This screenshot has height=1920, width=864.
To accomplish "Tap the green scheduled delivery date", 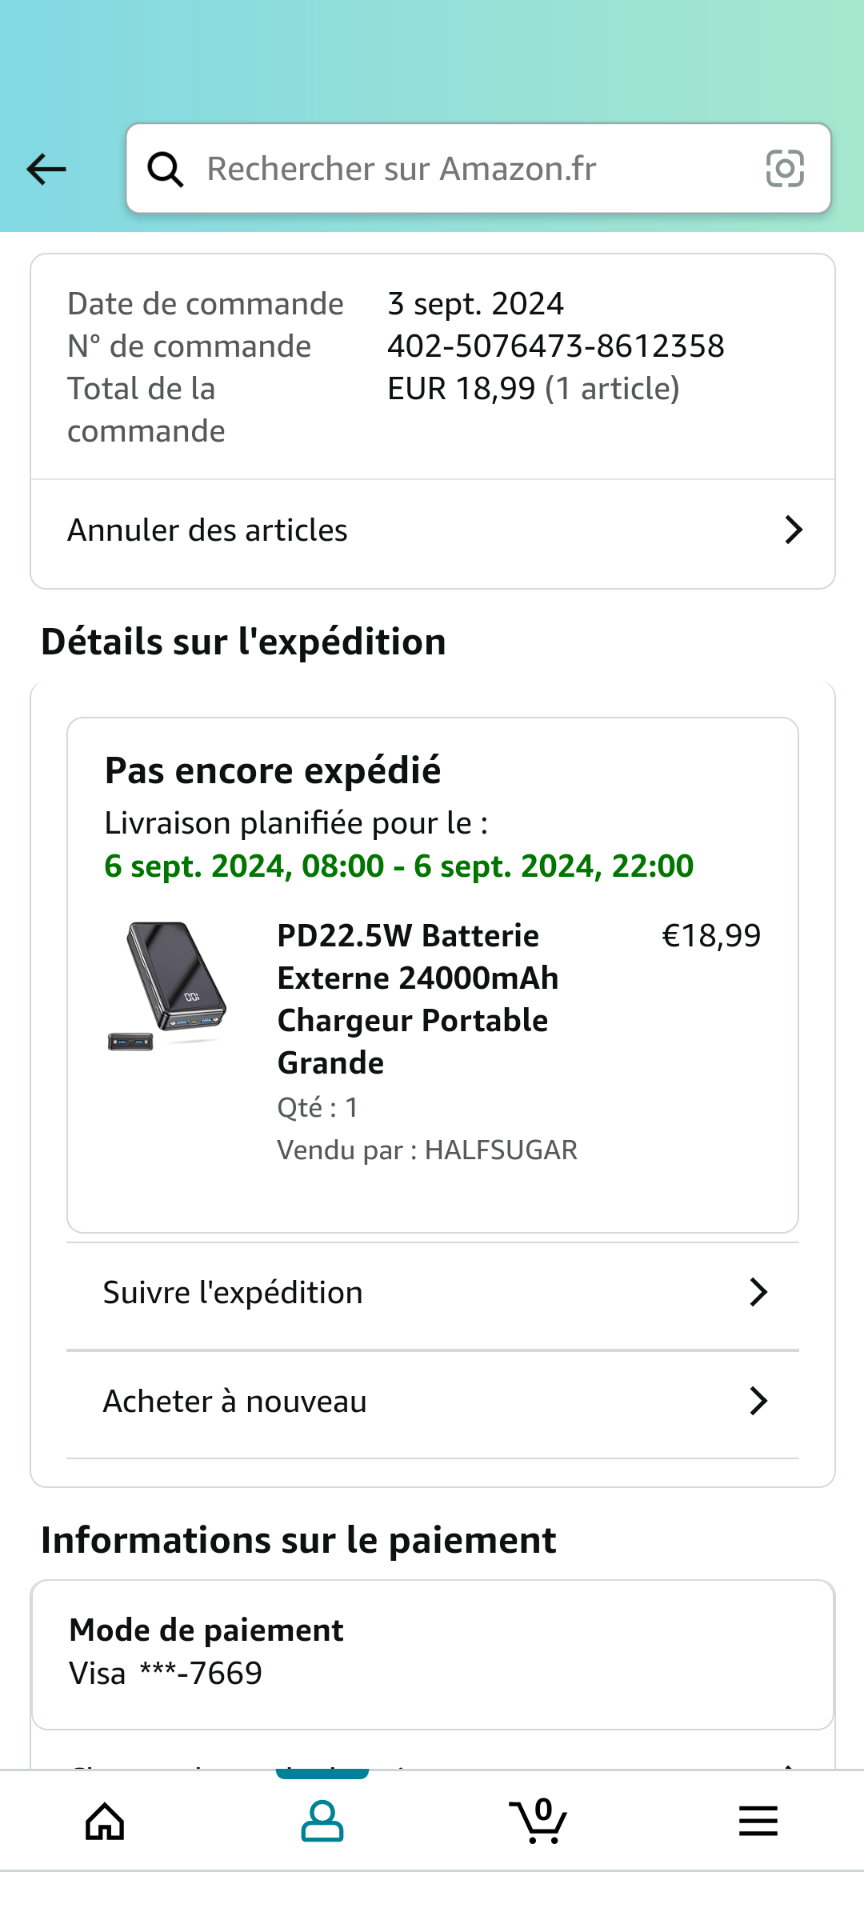I will (398, 866).
